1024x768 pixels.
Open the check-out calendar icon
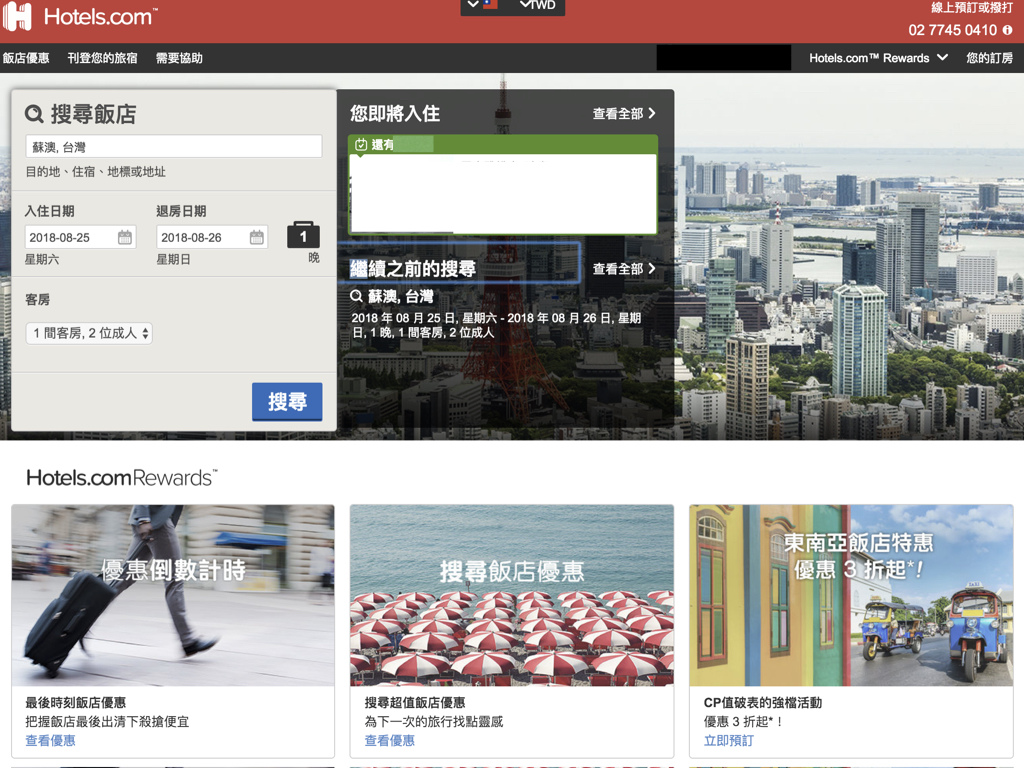pyautogui.click(x=257, y=237)
